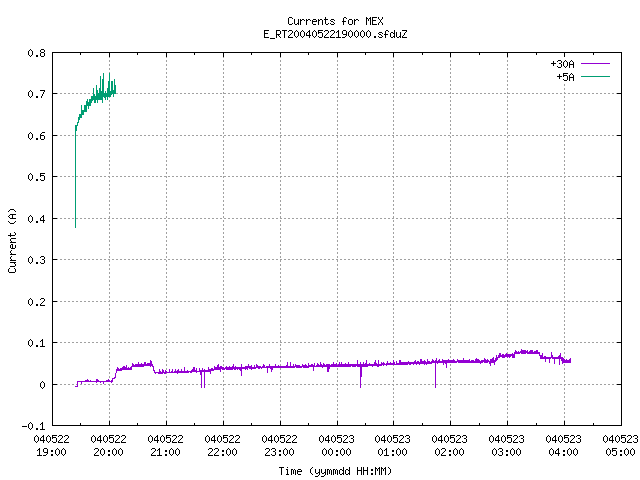Click the 0.7 y-axis tick label
640x480 pixels.
tap(36, 94)
